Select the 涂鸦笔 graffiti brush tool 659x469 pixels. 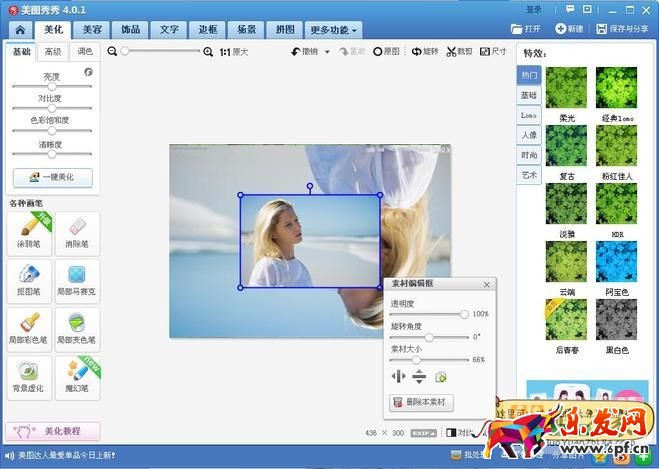coord(28,232)
